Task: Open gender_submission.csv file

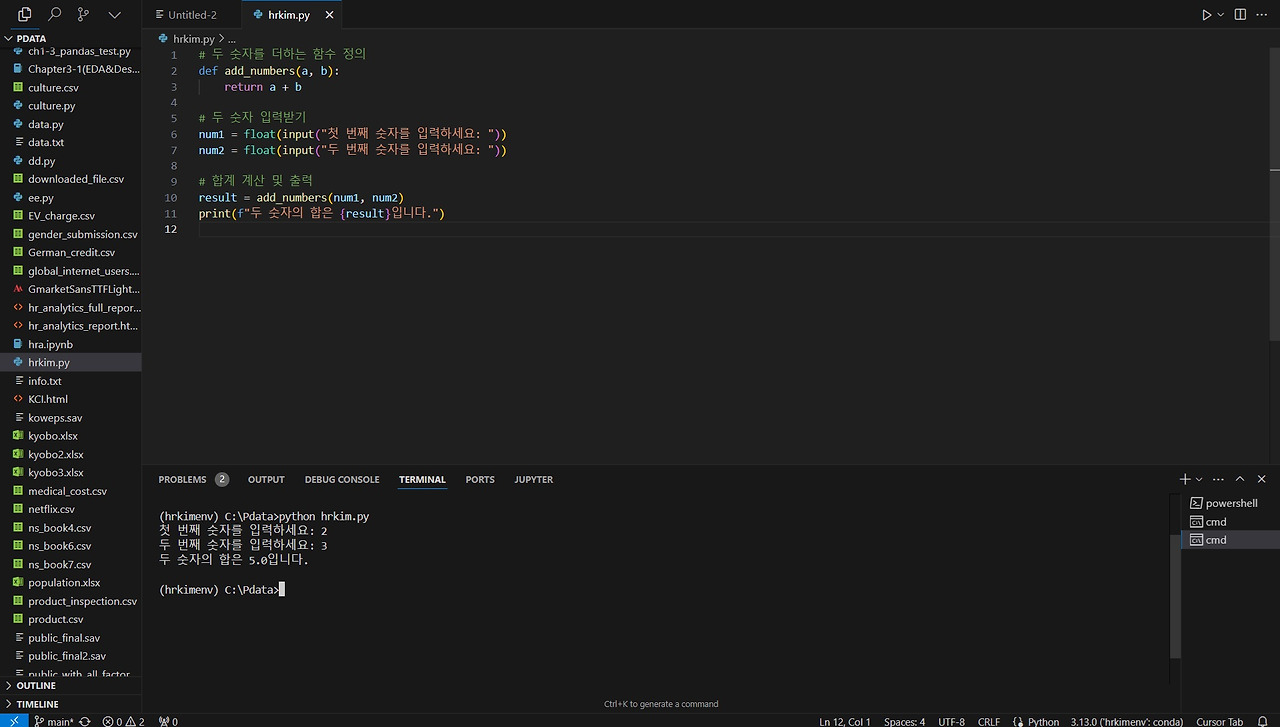Action: 71,234
